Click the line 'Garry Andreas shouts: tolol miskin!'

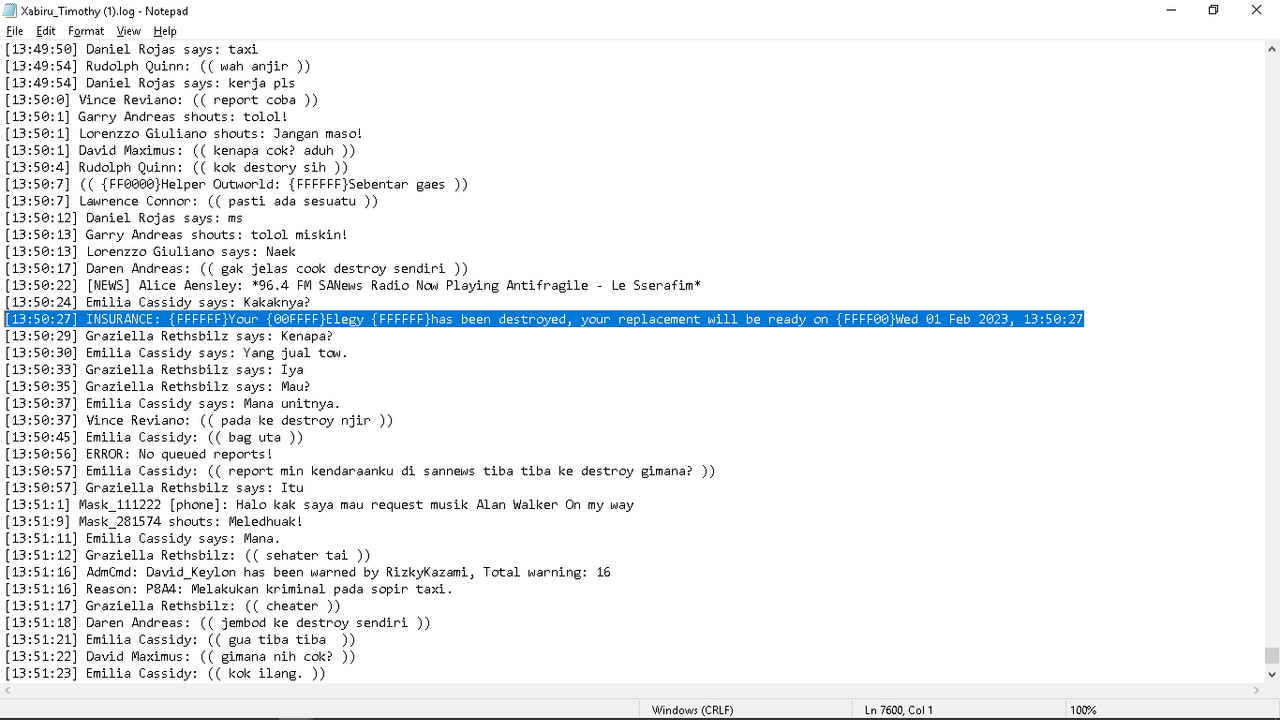tap(176, 235)
